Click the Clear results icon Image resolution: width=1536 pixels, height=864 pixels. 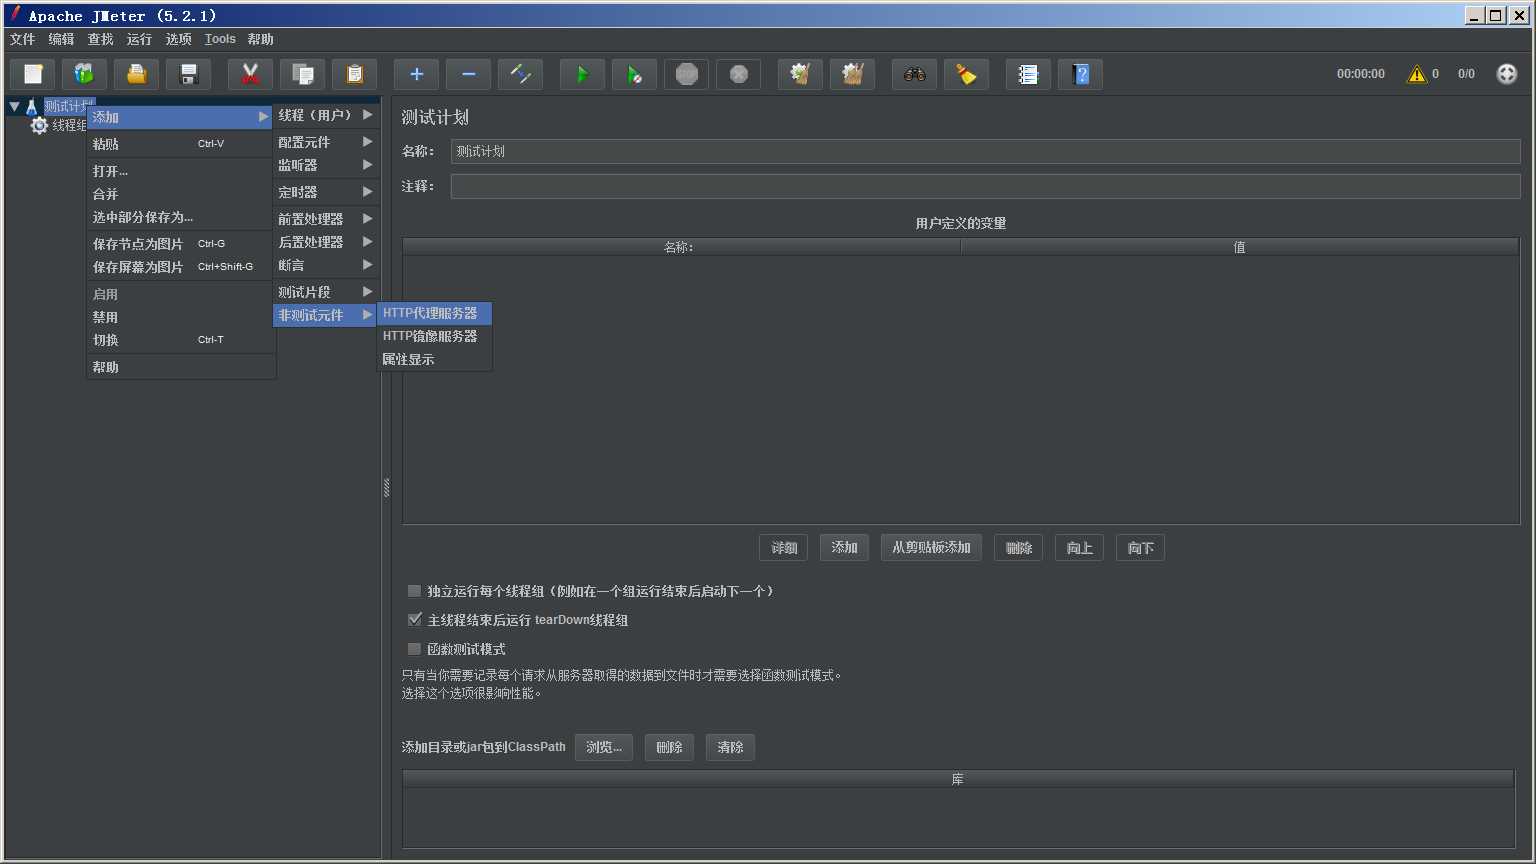(x=800, y=74)
